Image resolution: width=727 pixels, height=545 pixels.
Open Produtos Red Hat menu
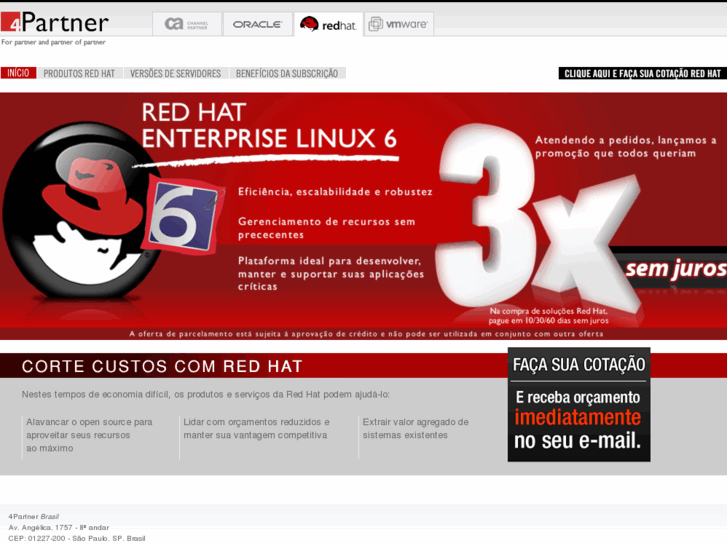click(x=79, y=73)
